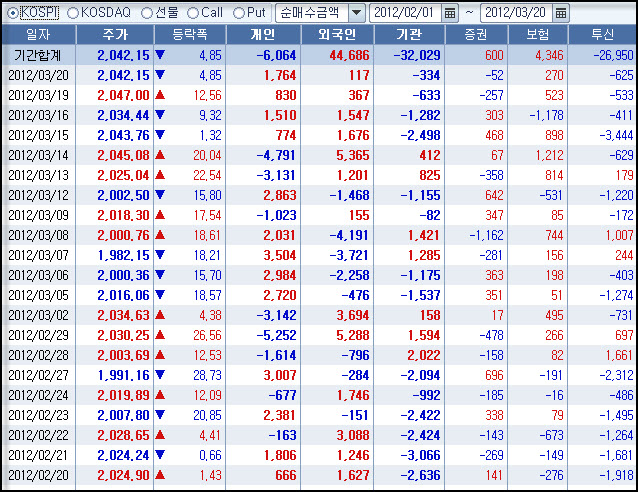Click up arrow next to 2,045.08
This screenshot has height=492, width=638.
tap(160, 155)
